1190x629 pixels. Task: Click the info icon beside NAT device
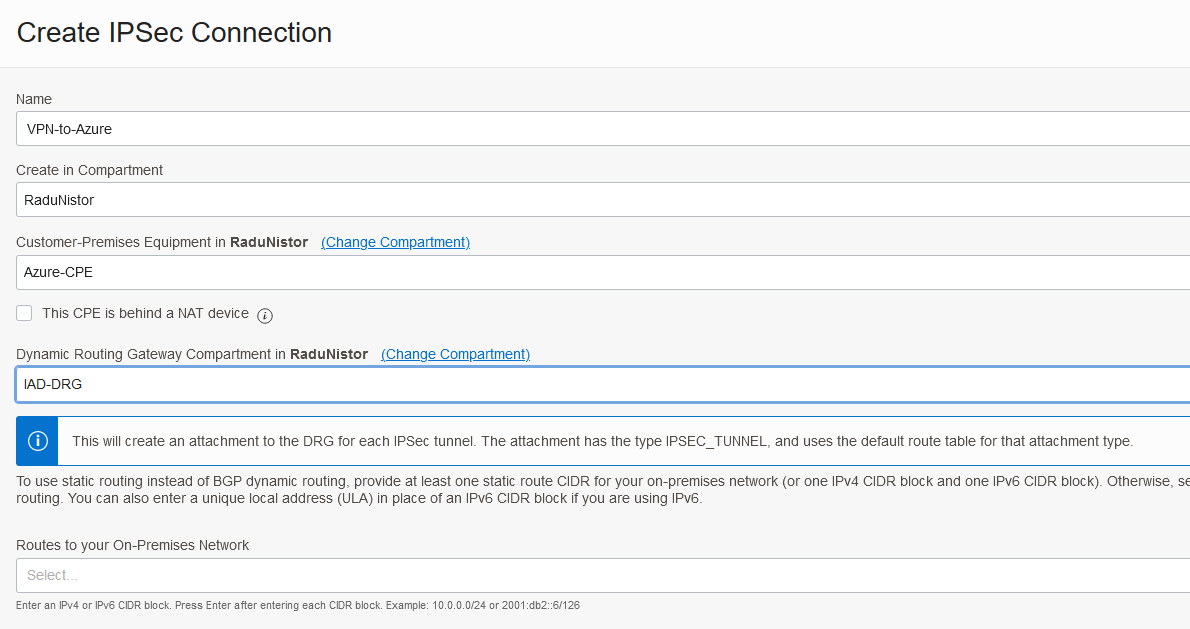265,316
